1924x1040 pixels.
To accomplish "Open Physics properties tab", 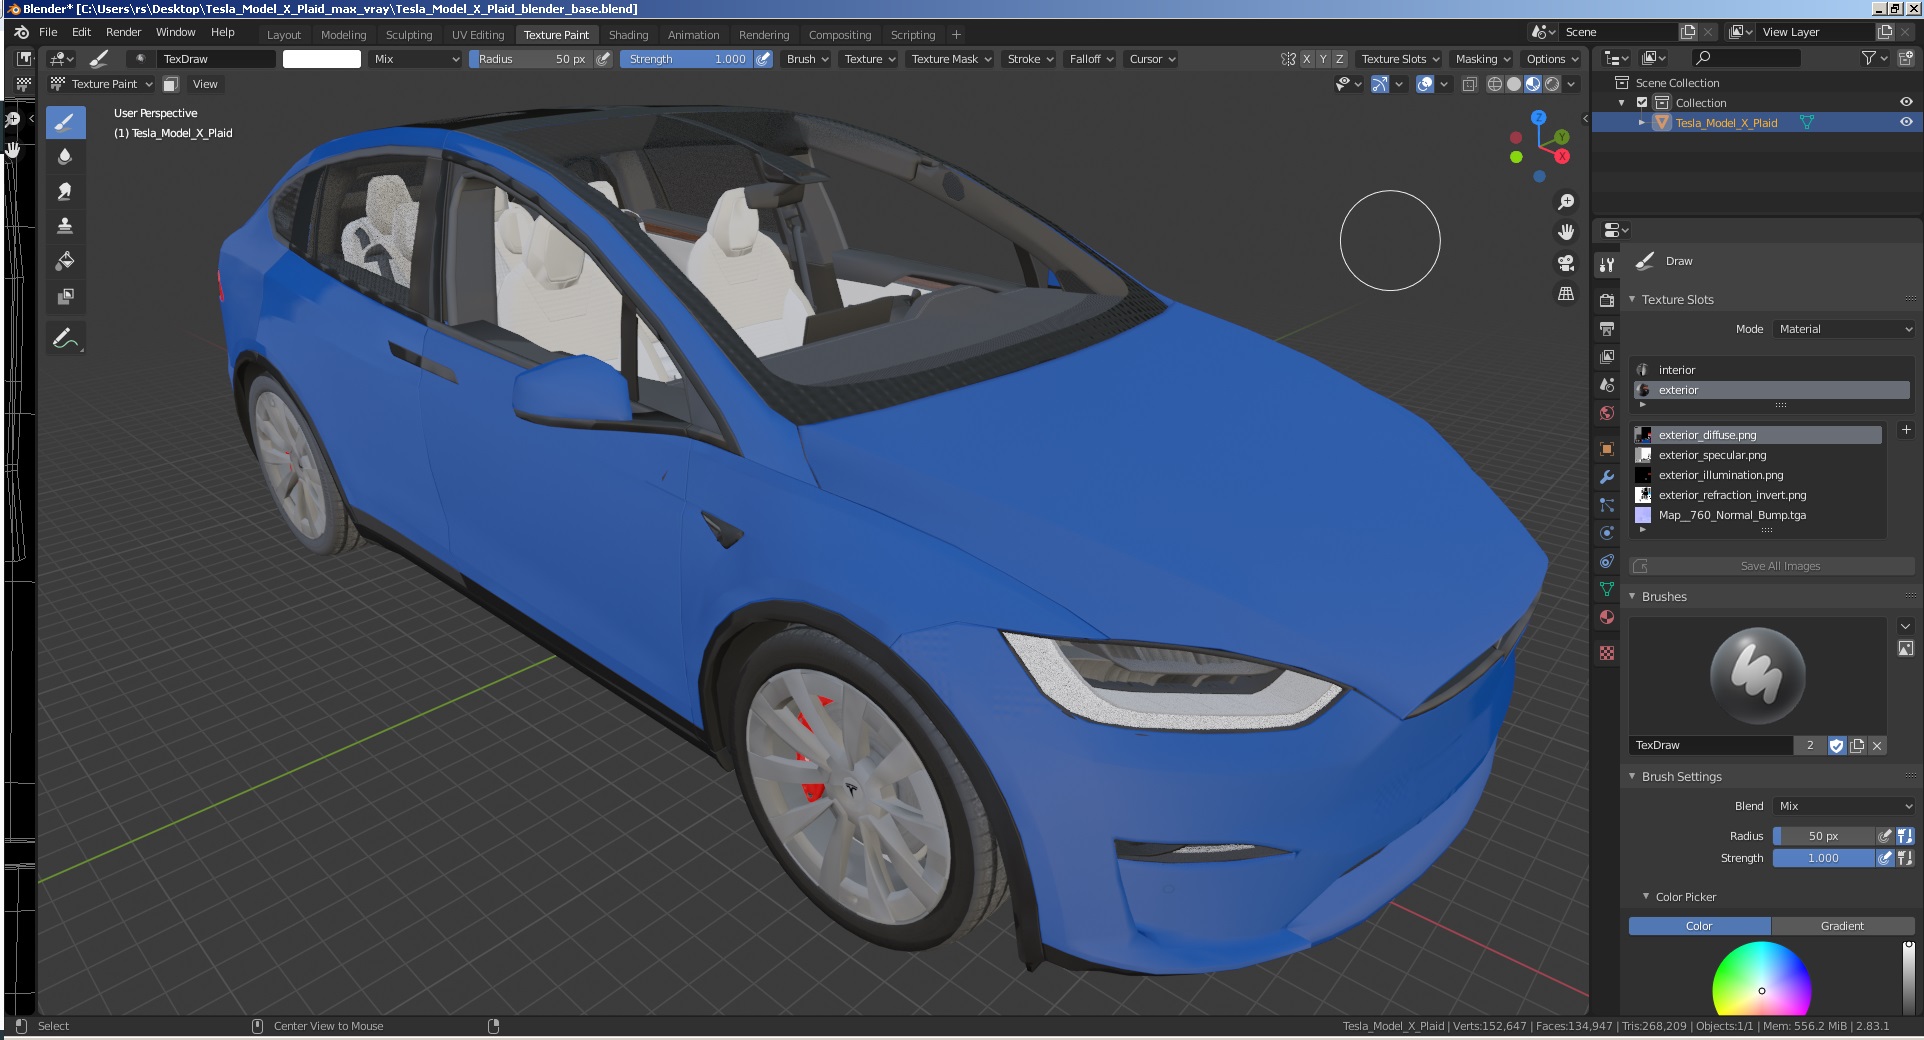I will coord(1607,533).
